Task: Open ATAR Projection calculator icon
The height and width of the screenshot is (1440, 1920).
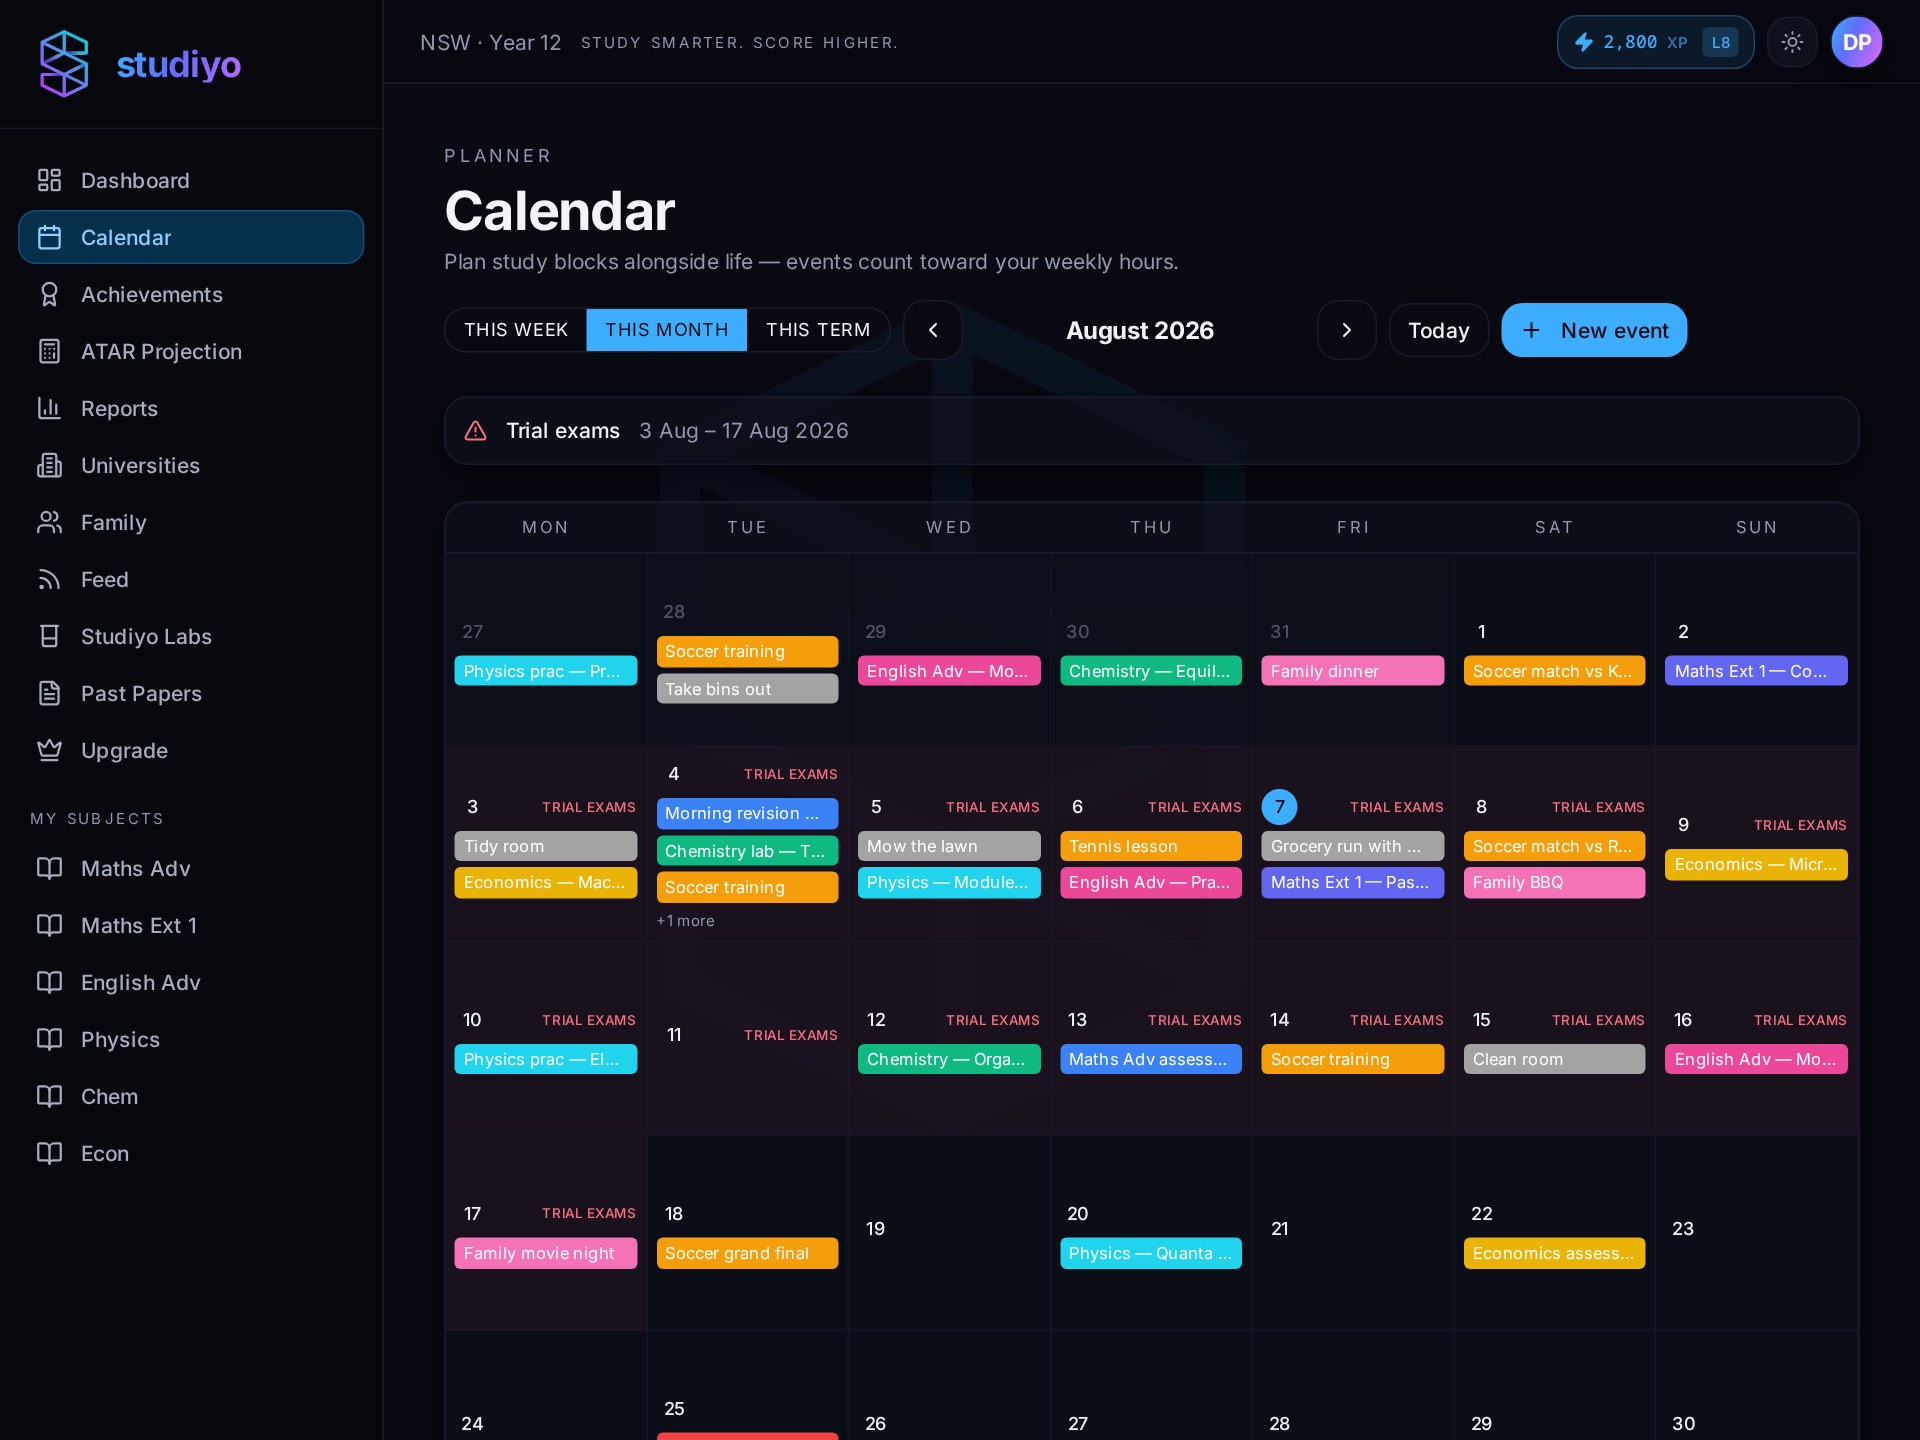Action: pyautogui.click(x=49, y=351)
